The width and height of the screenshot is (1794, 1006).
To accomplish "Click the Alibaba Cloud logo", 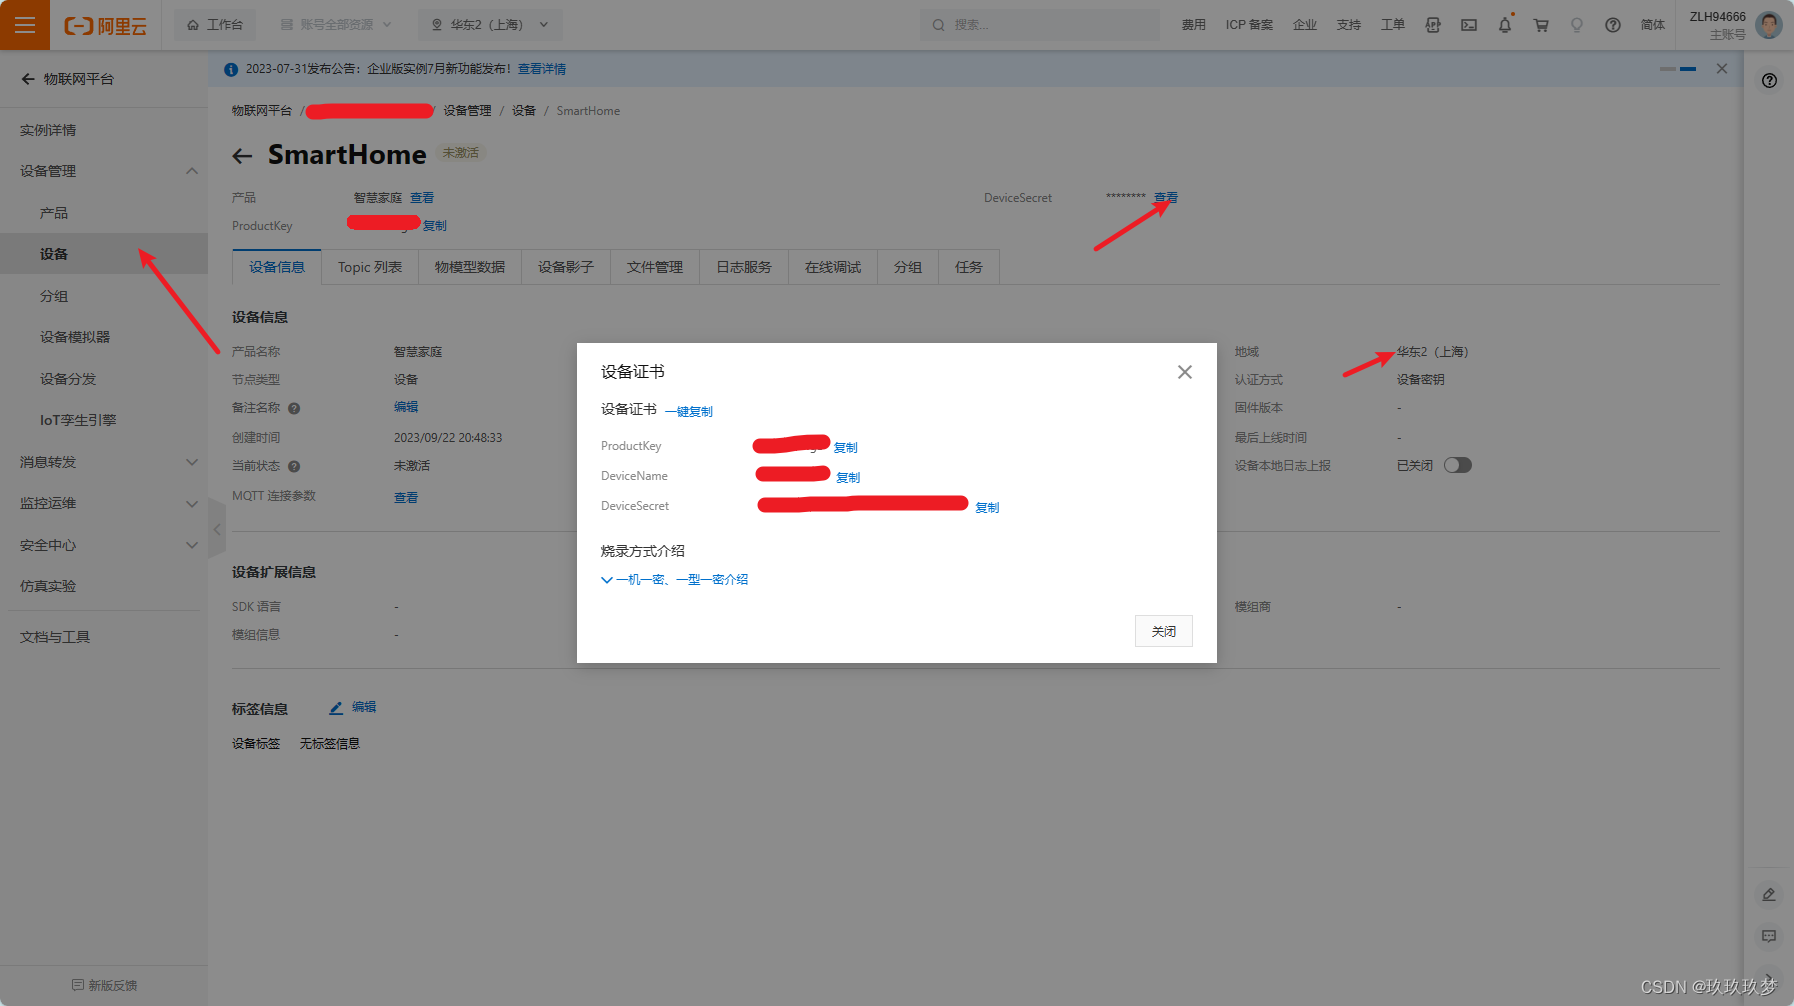I will click(x=106, y=26).
